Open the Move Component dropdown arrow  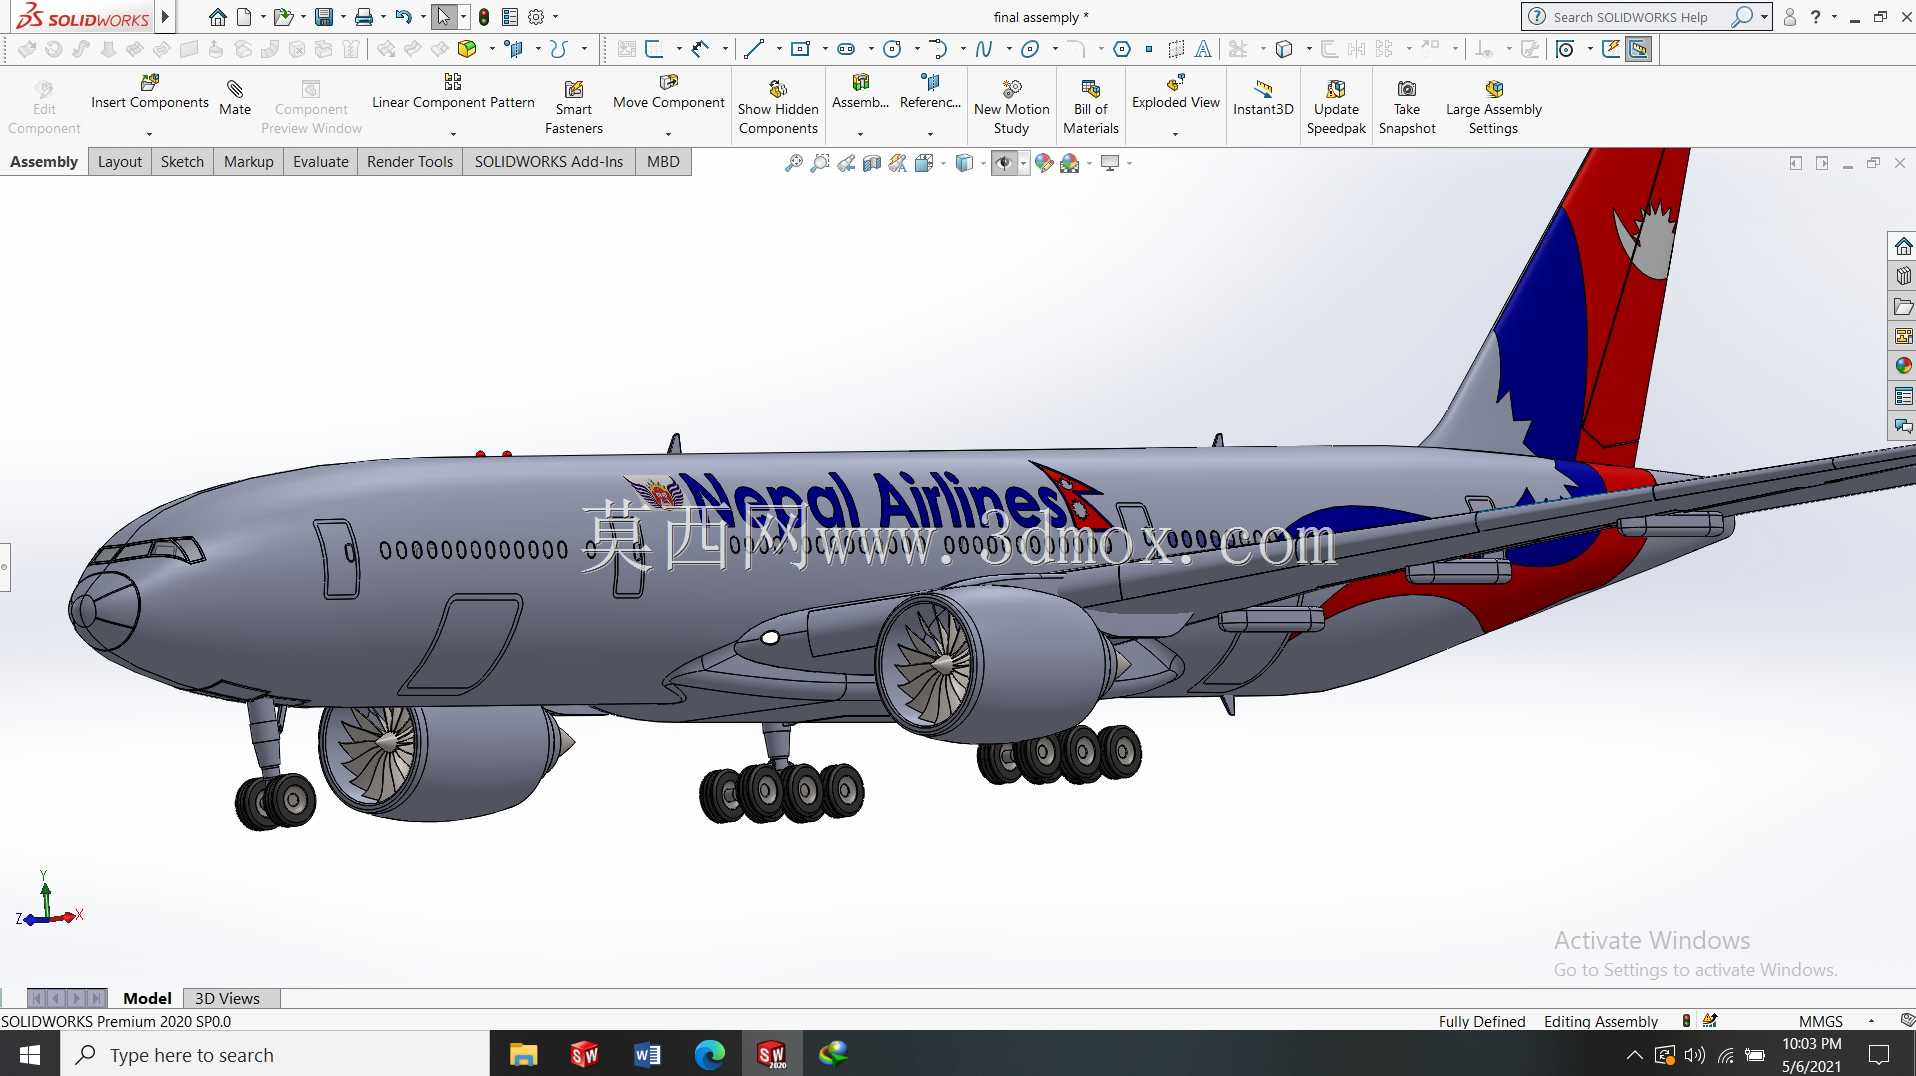[669, 133]
